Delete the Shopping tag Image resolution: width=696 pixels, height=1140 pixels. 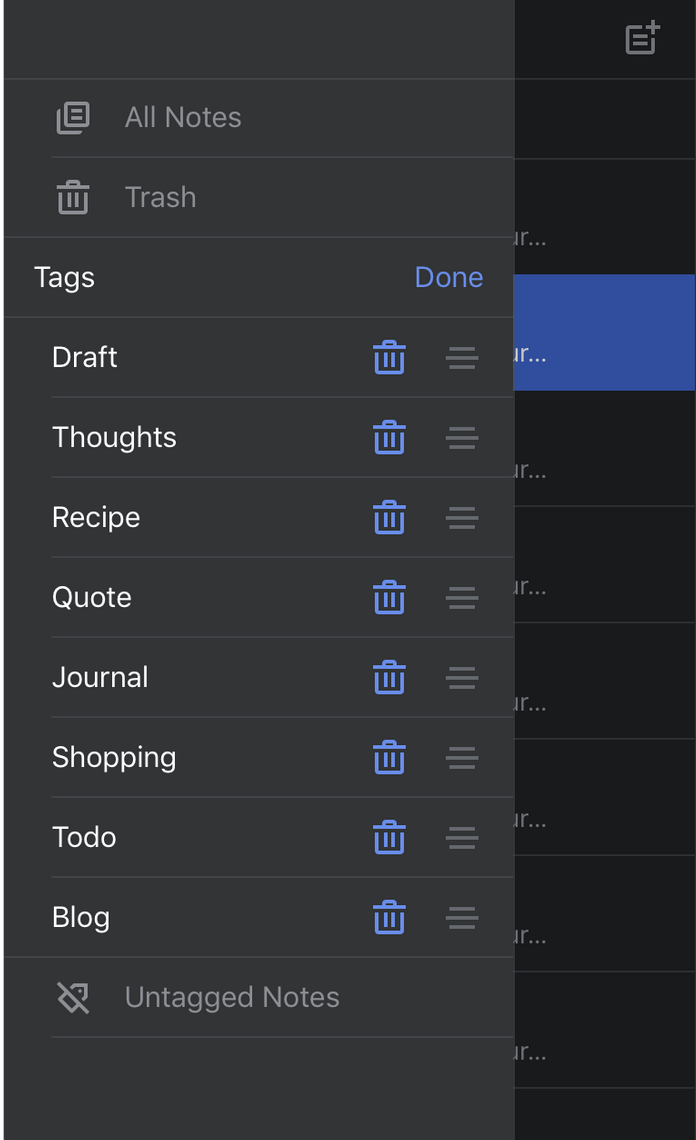(389, 757)
